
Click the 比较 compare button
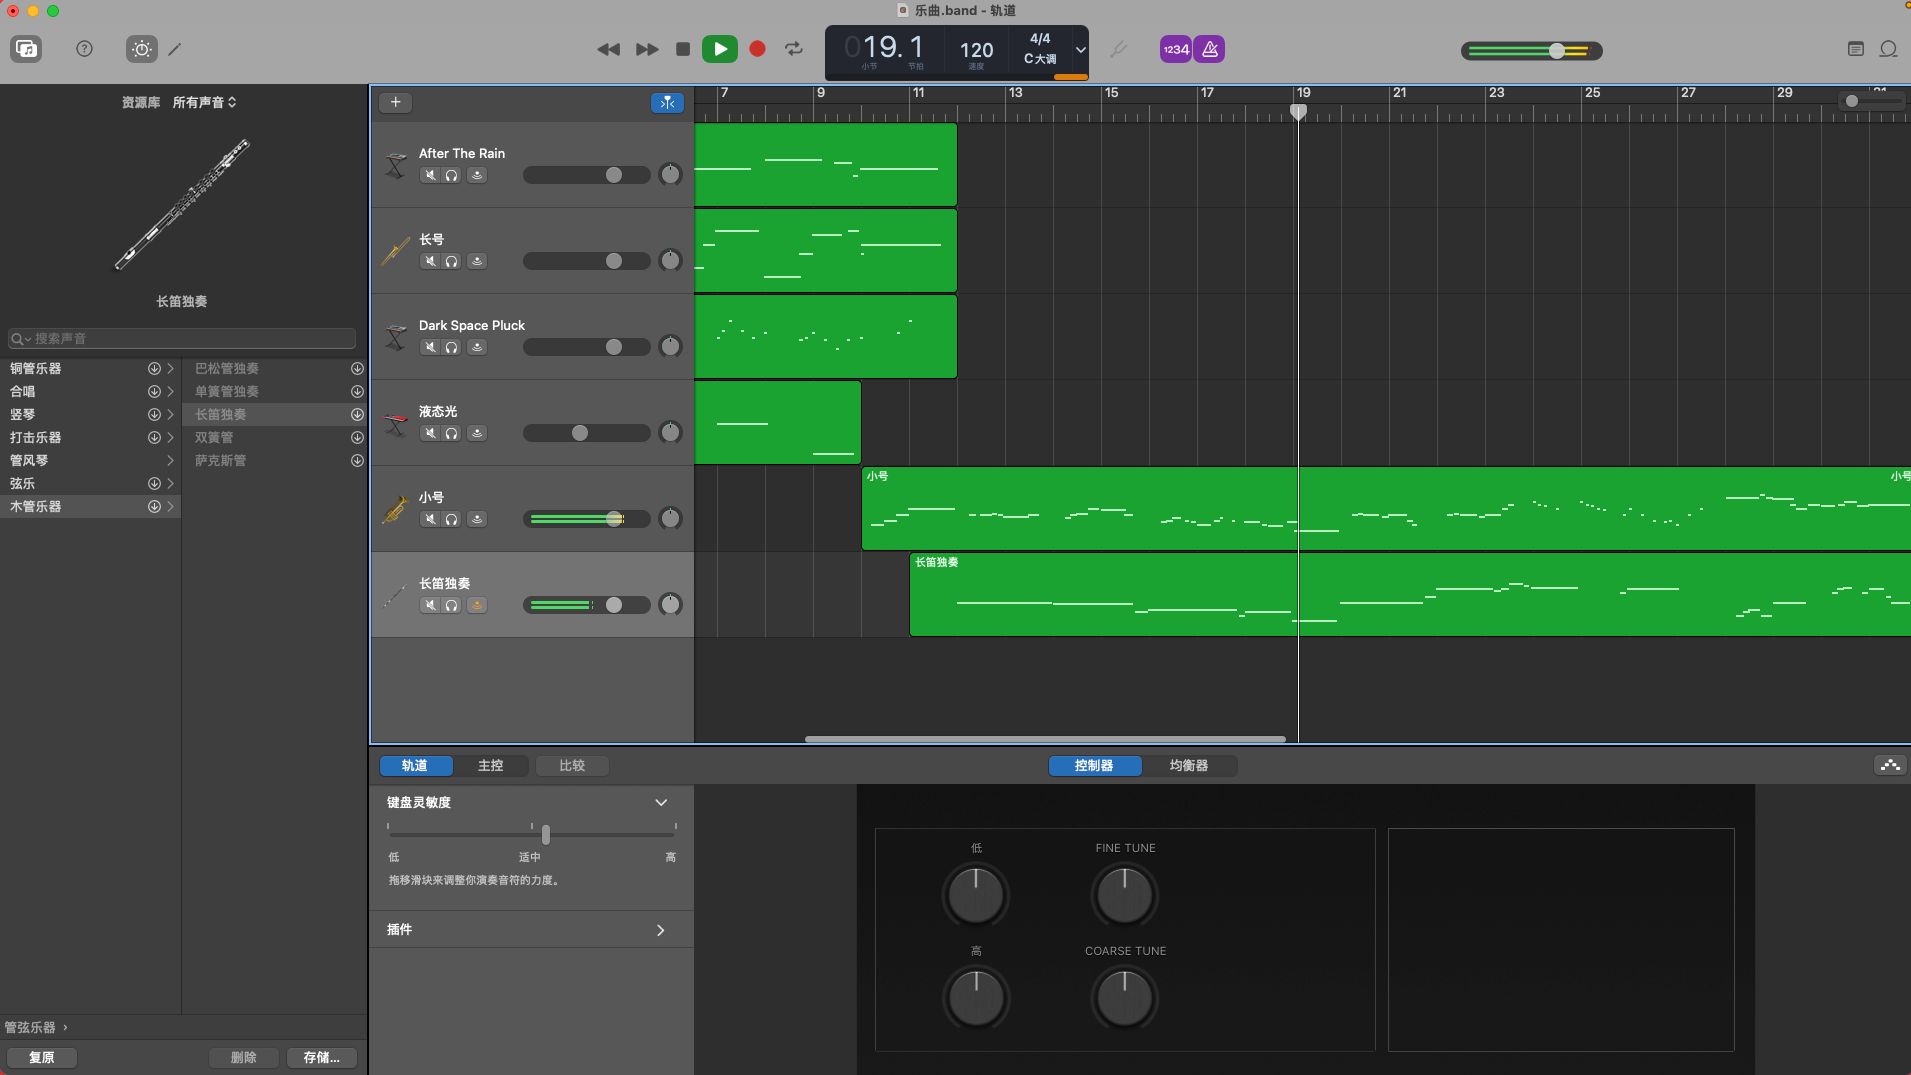click(x=572, y=765)
